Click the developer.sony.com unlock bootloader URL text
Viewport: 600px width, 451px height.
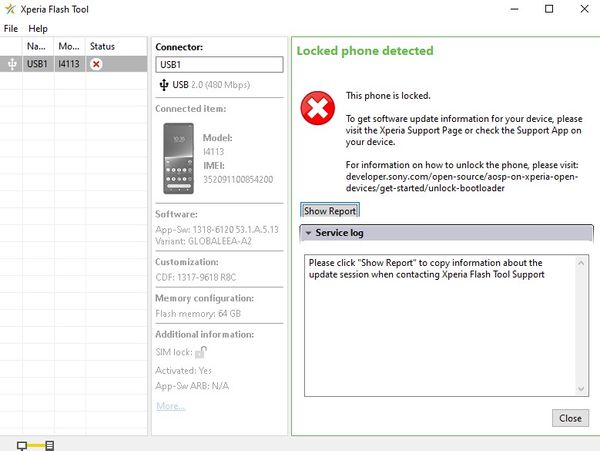tap(461, 182)
